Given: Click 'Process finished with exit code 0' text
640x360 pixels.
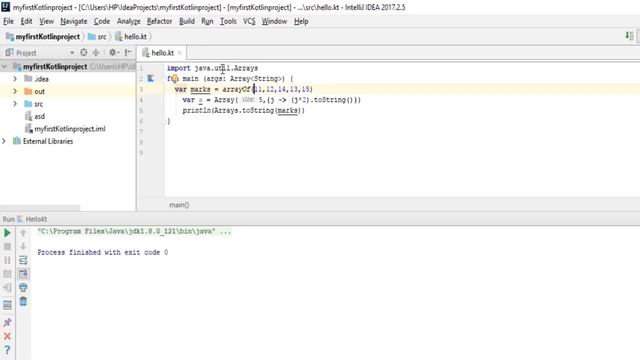Looking at the screenshot, I should [102, 252].
